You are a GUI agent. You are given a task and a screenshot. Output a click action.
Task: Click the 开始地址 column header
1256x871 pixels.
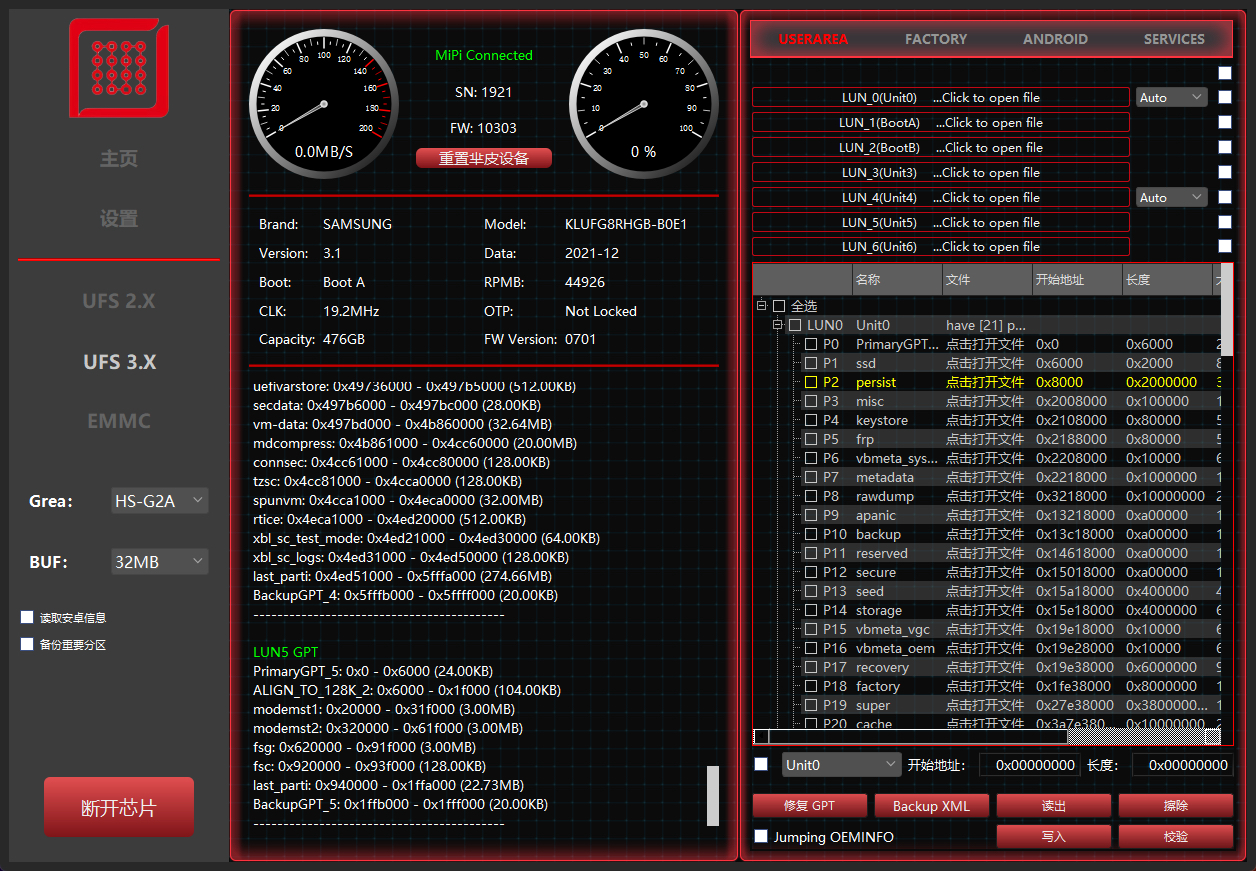[x=1077, y=279]
